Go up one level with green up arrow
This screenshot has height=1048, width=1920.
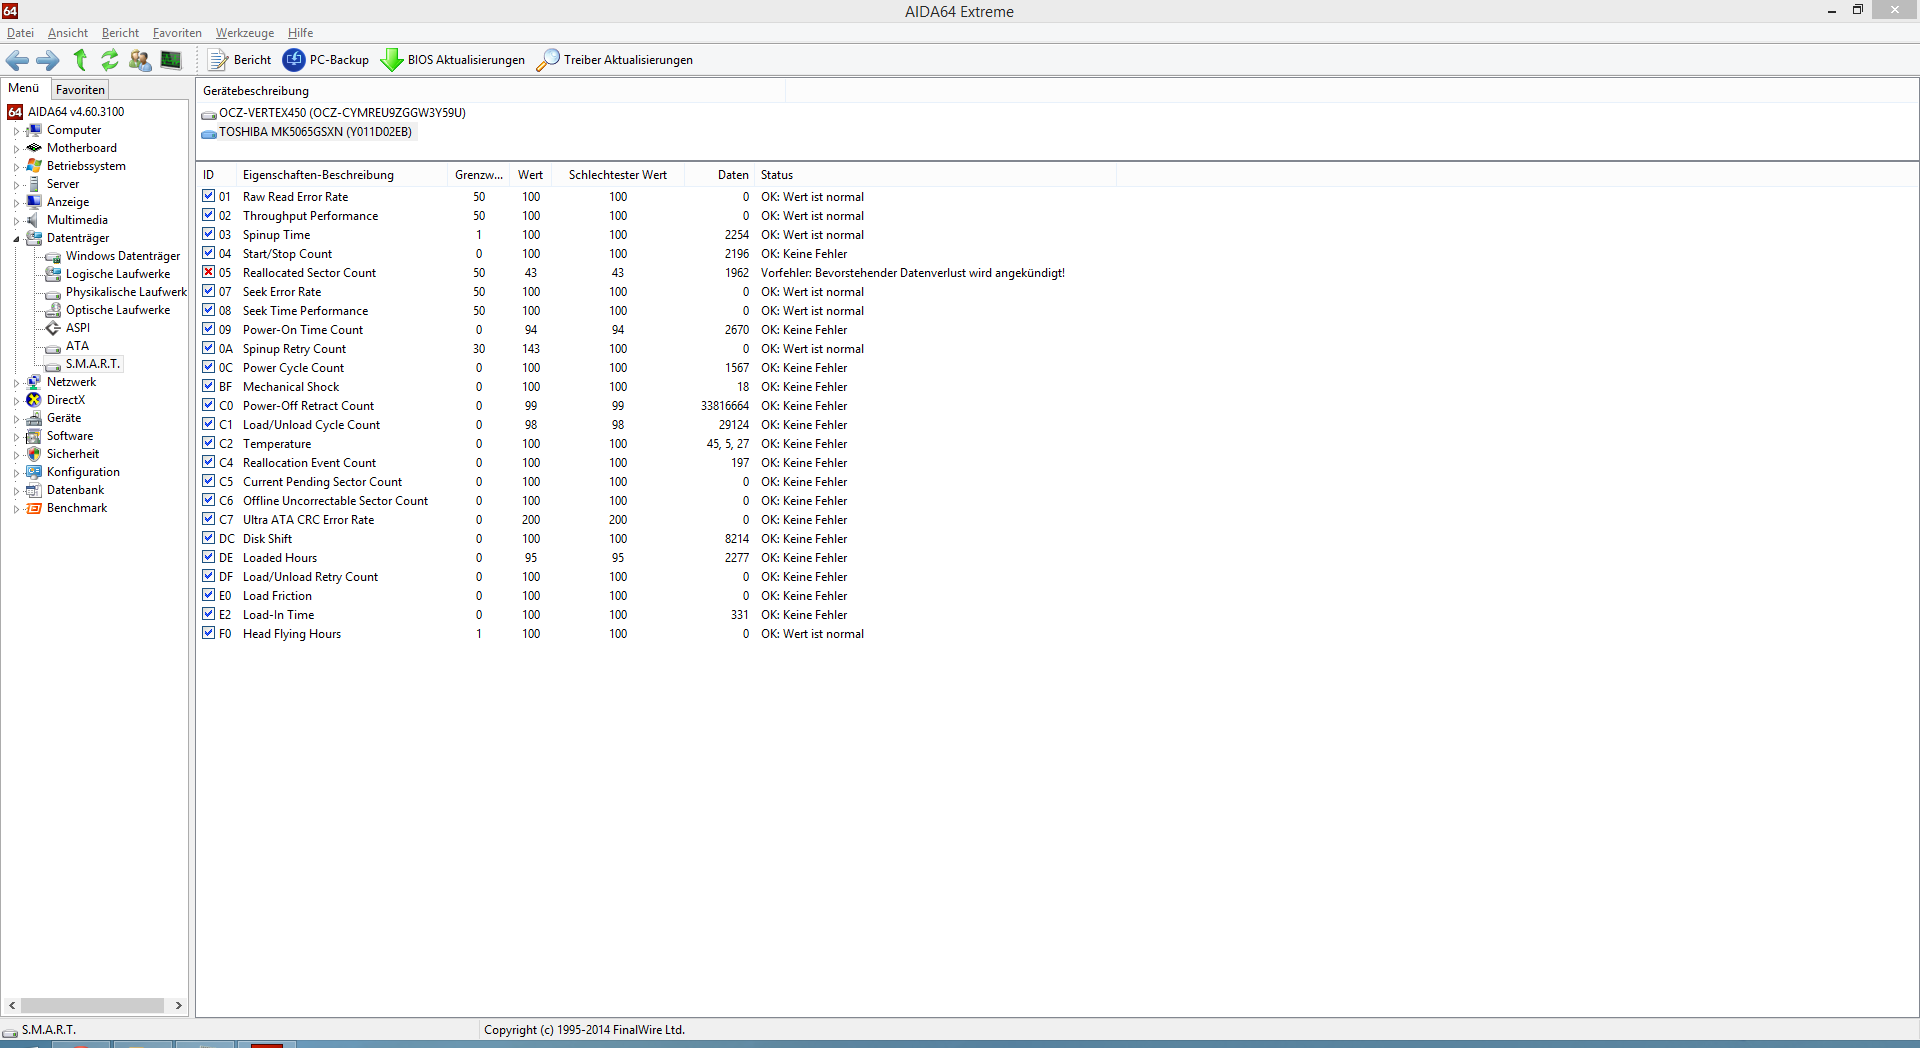80,60
